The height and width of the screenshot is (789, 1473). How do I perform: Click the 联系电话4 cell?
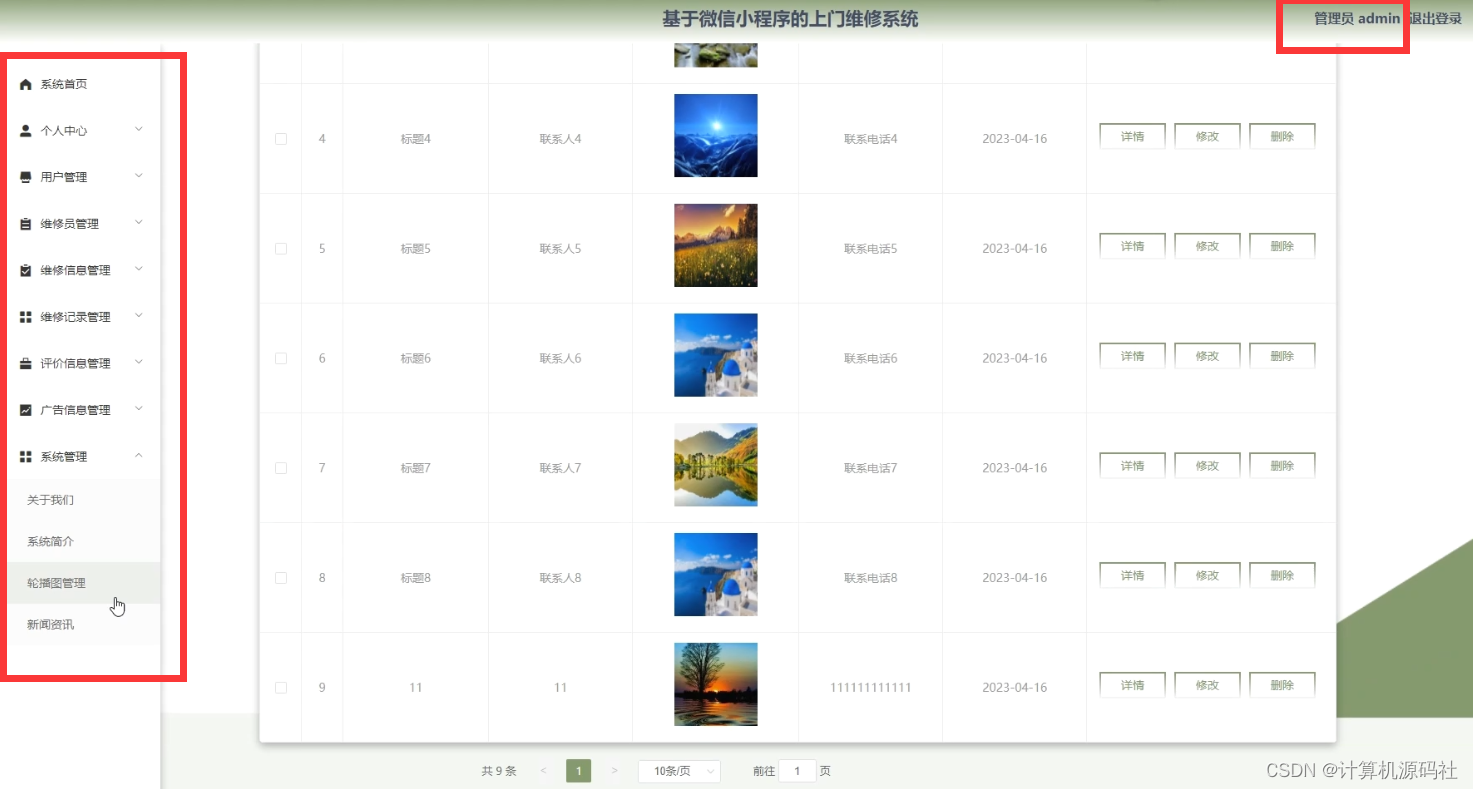click(870, 139)
